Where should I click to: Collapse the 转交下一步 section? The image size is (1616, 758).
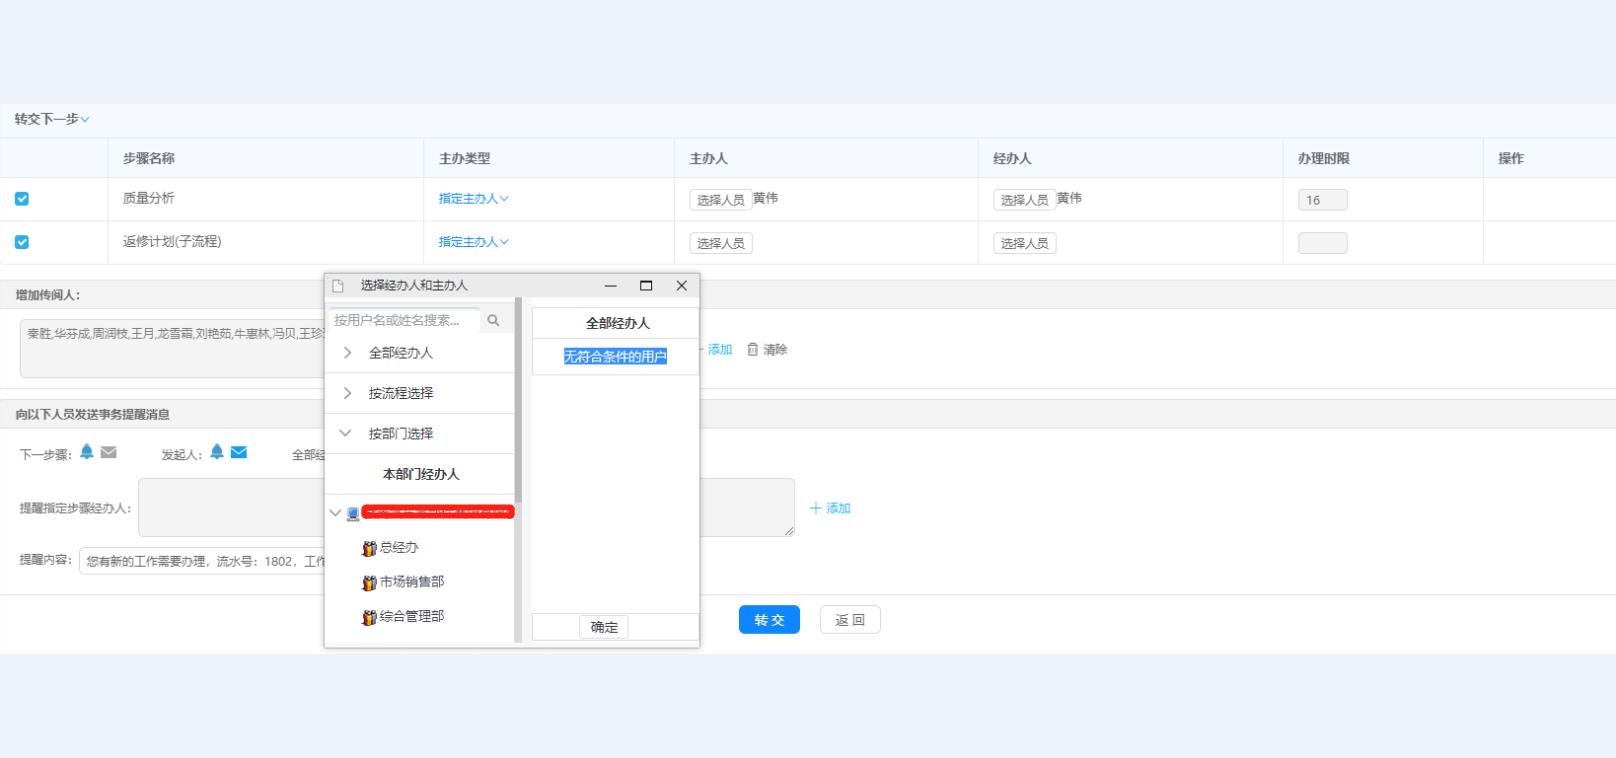[x=52, y=119]
